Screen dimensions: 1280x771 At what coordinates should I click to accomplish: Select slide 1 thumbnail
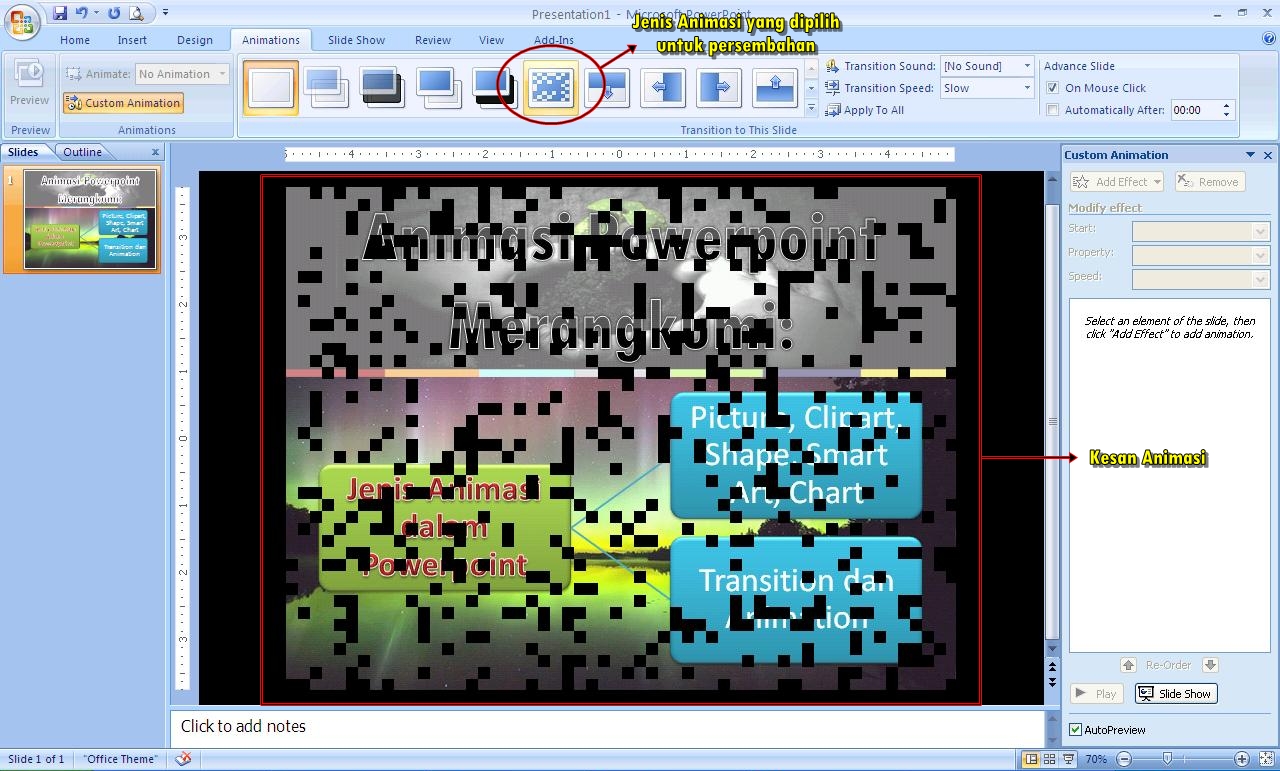90,220
